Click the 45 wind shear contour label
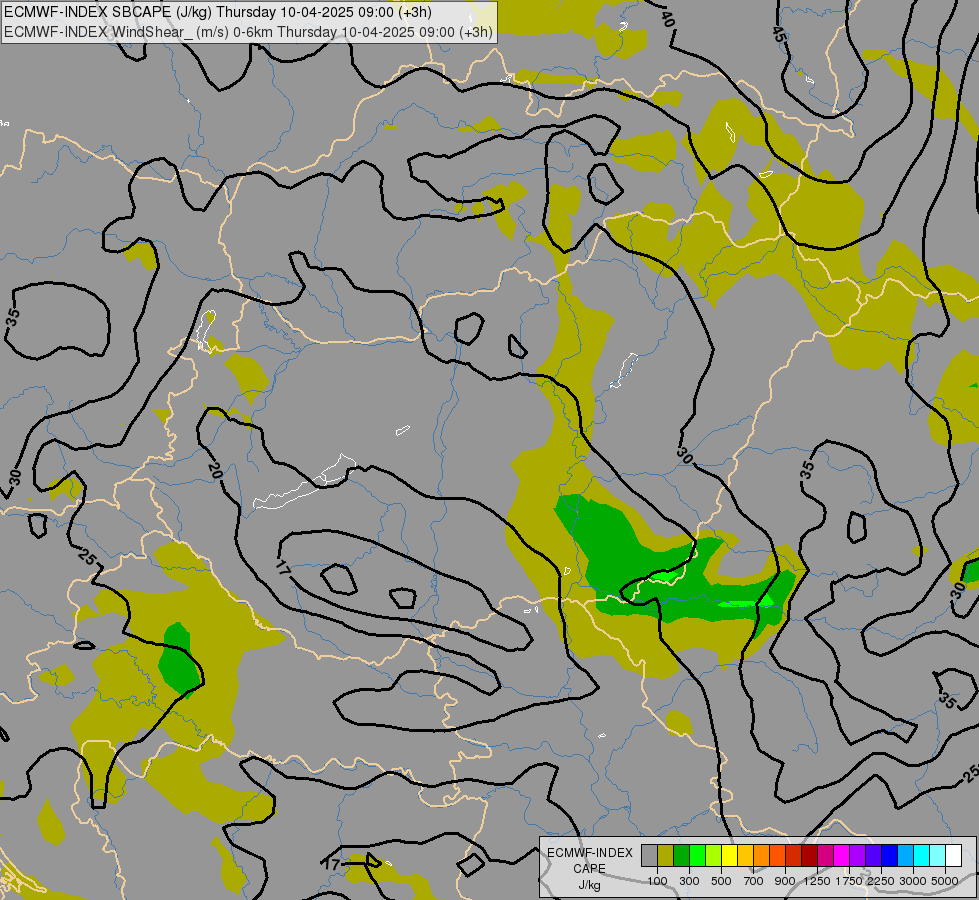This screenshot has height=900, width=979. 778,34
